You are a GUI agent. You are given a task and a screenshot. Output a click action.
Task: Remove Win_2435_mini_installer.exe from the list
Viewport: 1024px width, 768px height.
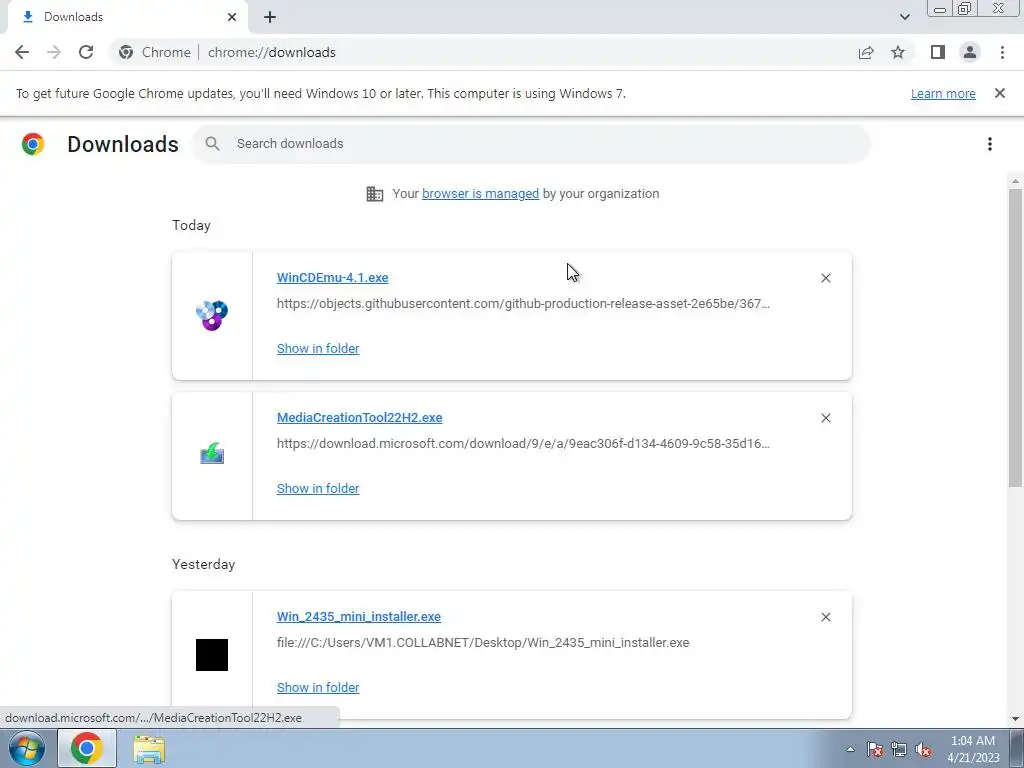tap(825, 617)
